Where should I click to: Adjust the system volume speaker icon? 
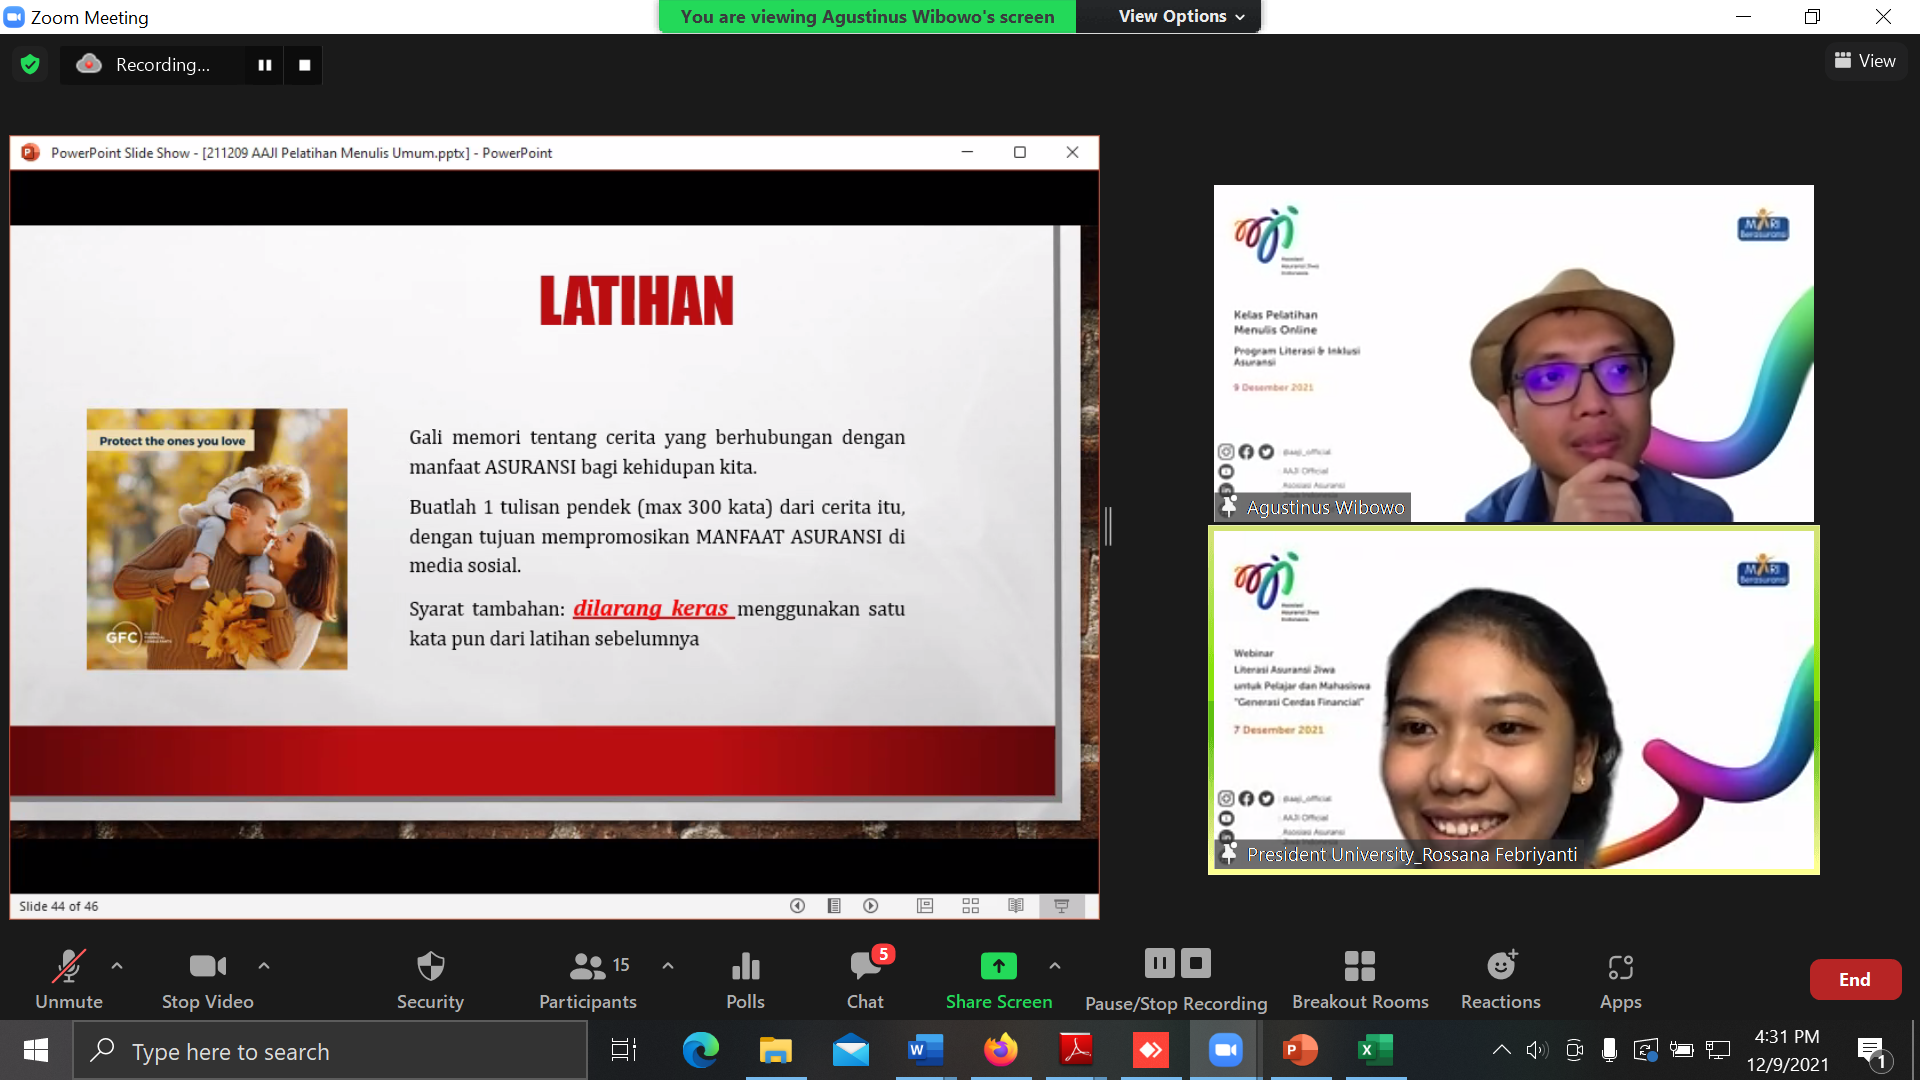point(1537,1050)
